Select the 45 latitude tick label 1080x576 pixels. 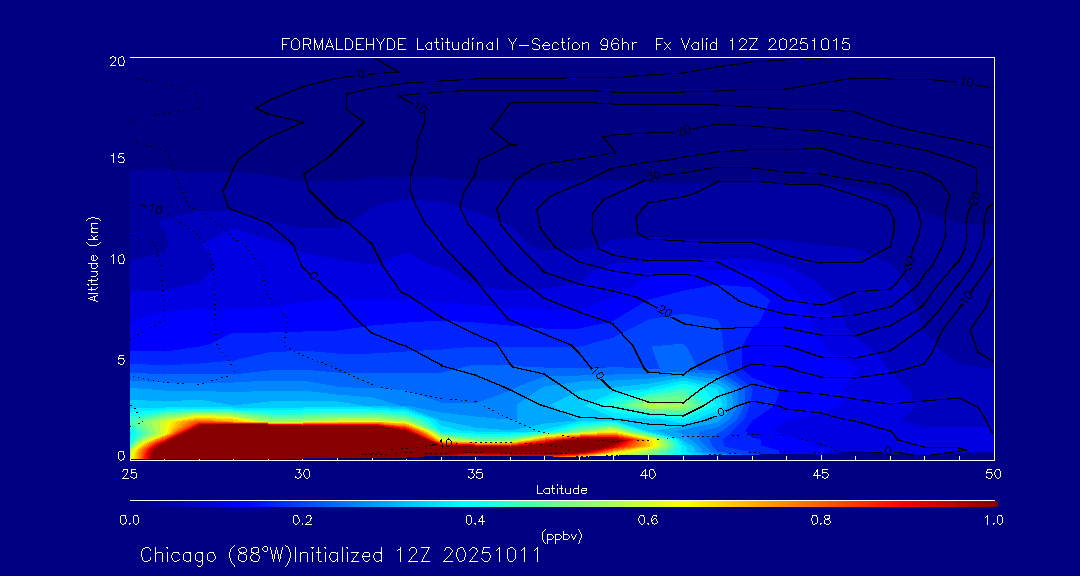pyautogui.click(x=821, y=473)
